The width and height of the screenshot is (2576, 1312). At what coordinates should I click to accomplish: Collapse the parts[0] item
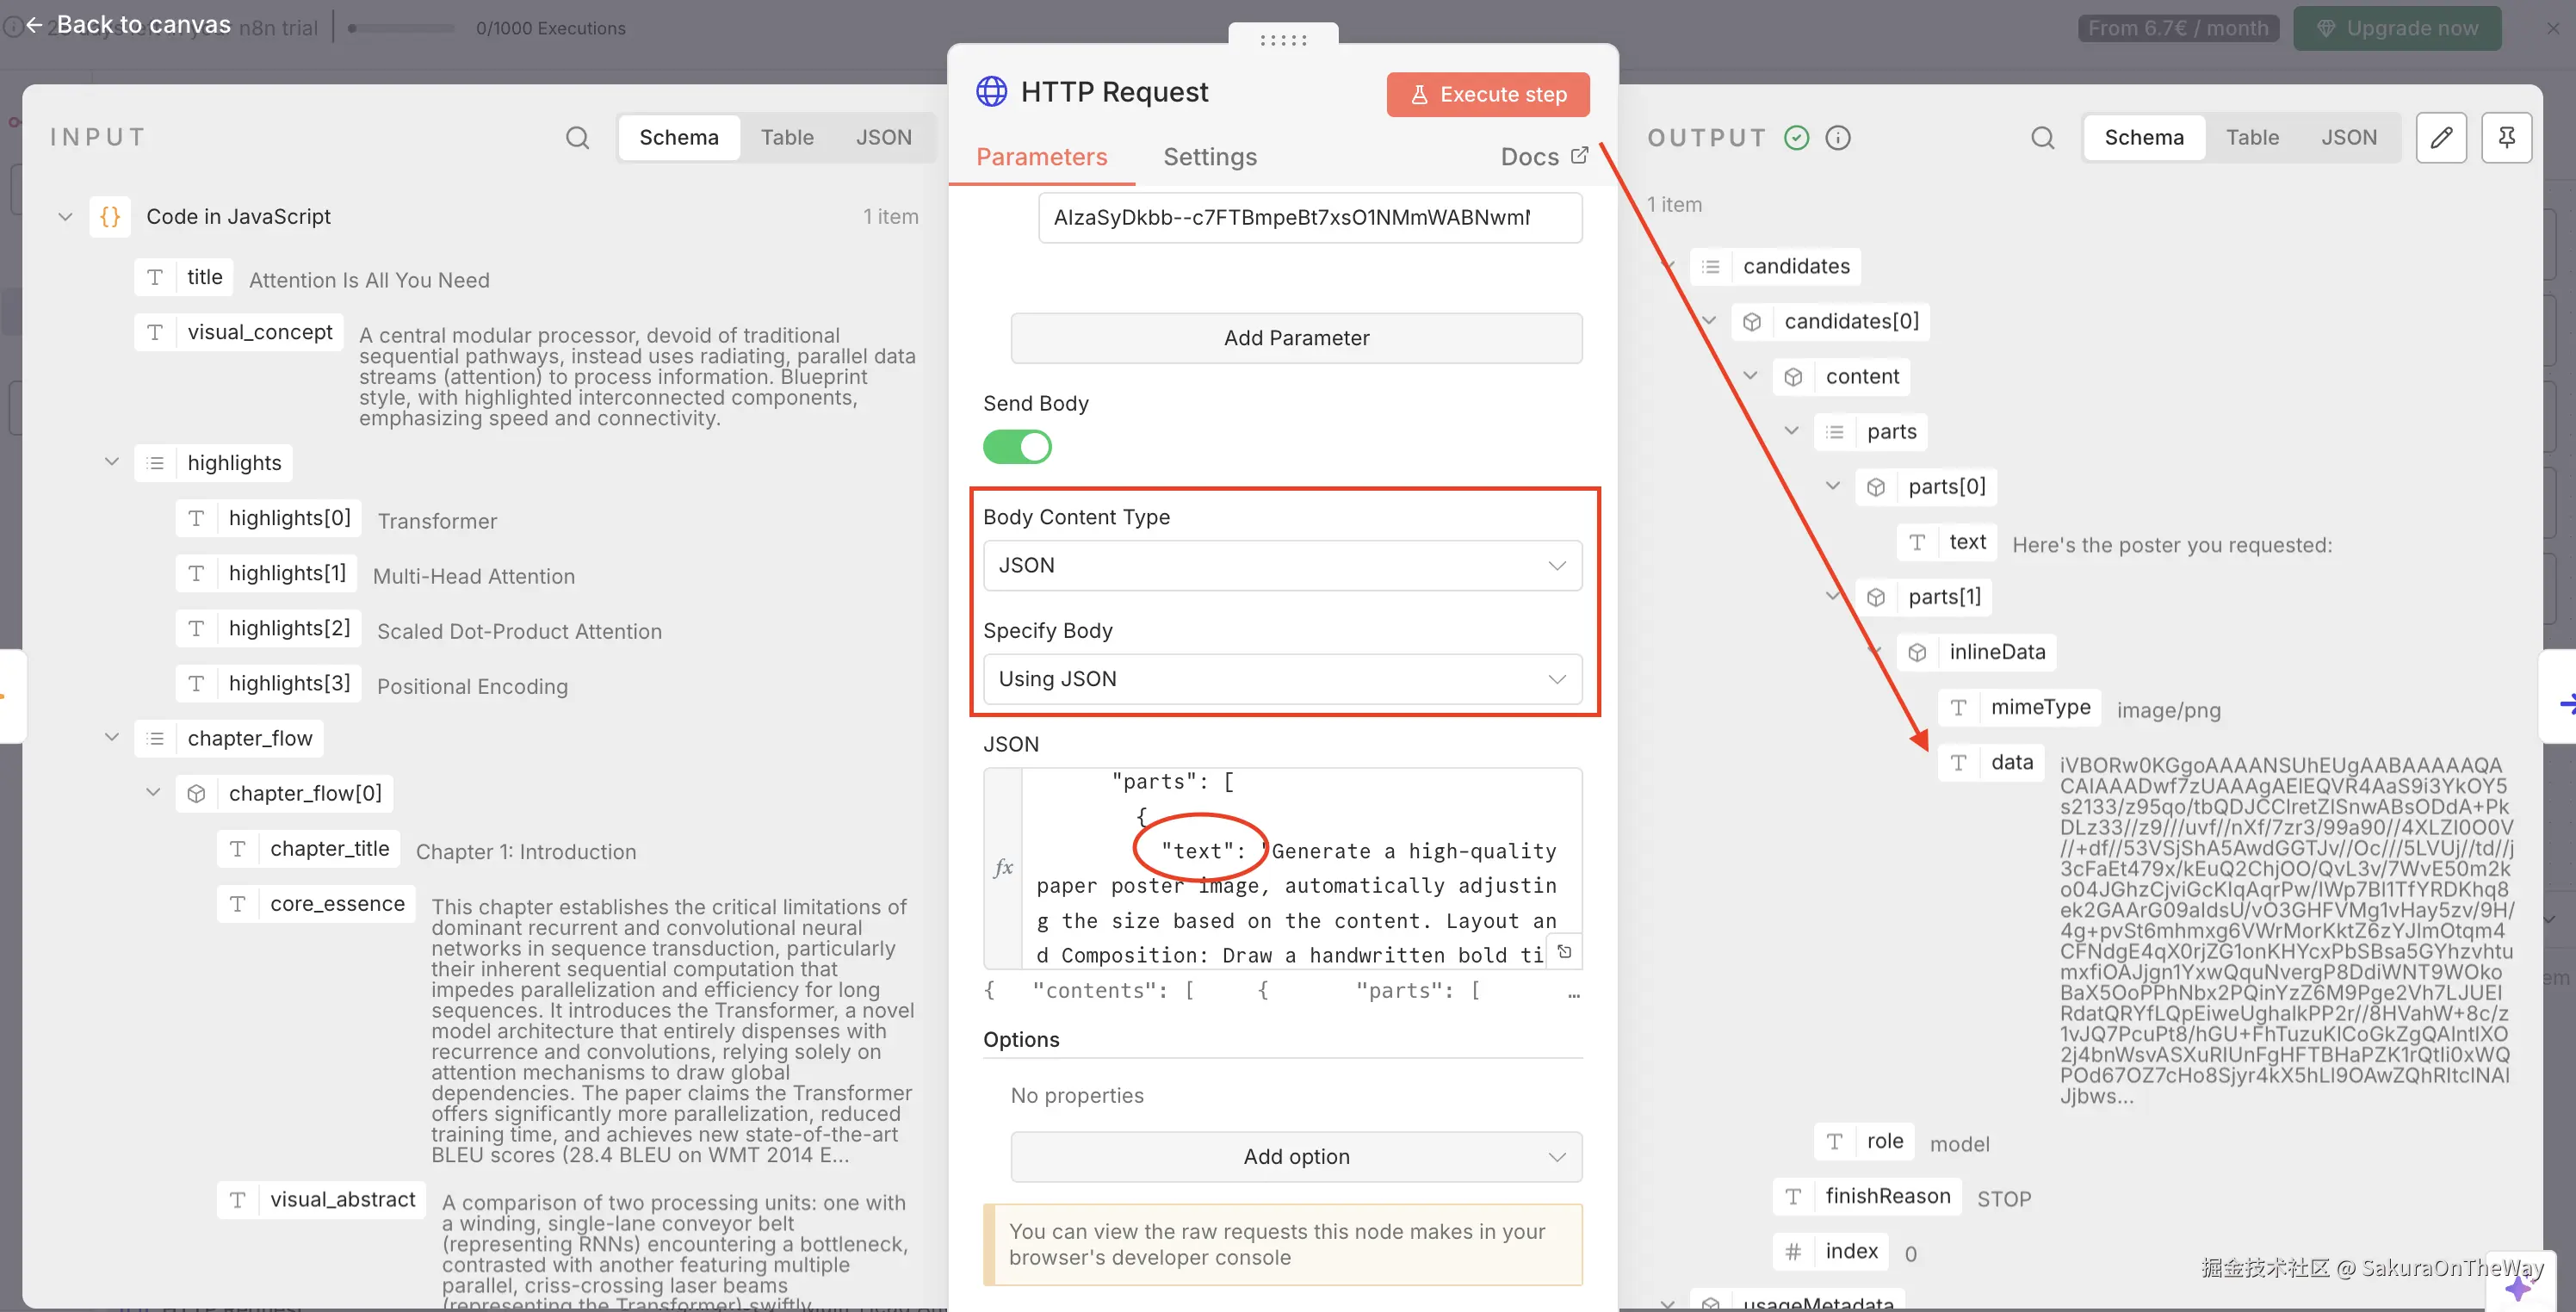click(x=1833, y=486)
